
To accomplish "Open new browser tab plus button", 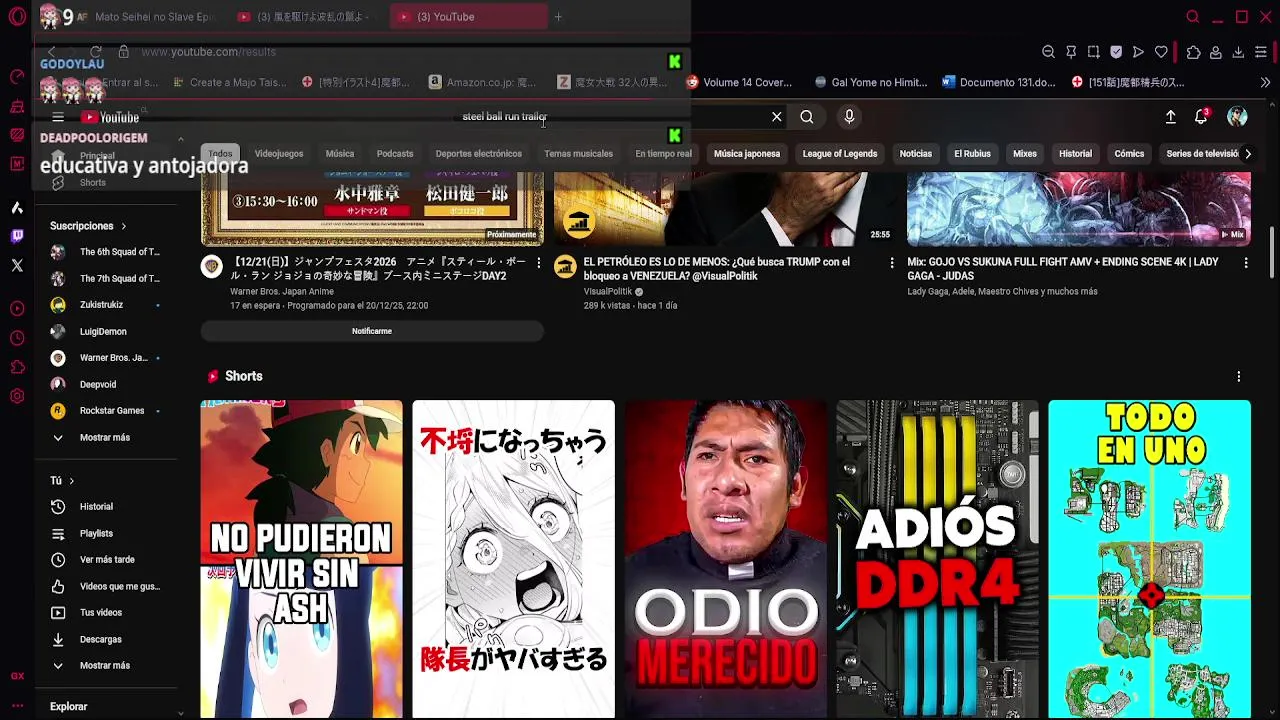I will click(x=558, y=17).
